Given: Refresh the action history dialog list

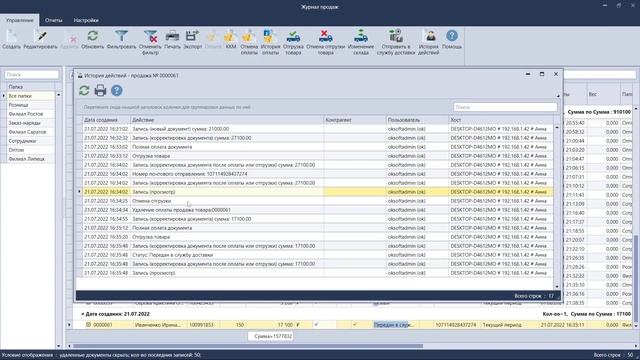Looking at the screenshot, I should [84, 90].
